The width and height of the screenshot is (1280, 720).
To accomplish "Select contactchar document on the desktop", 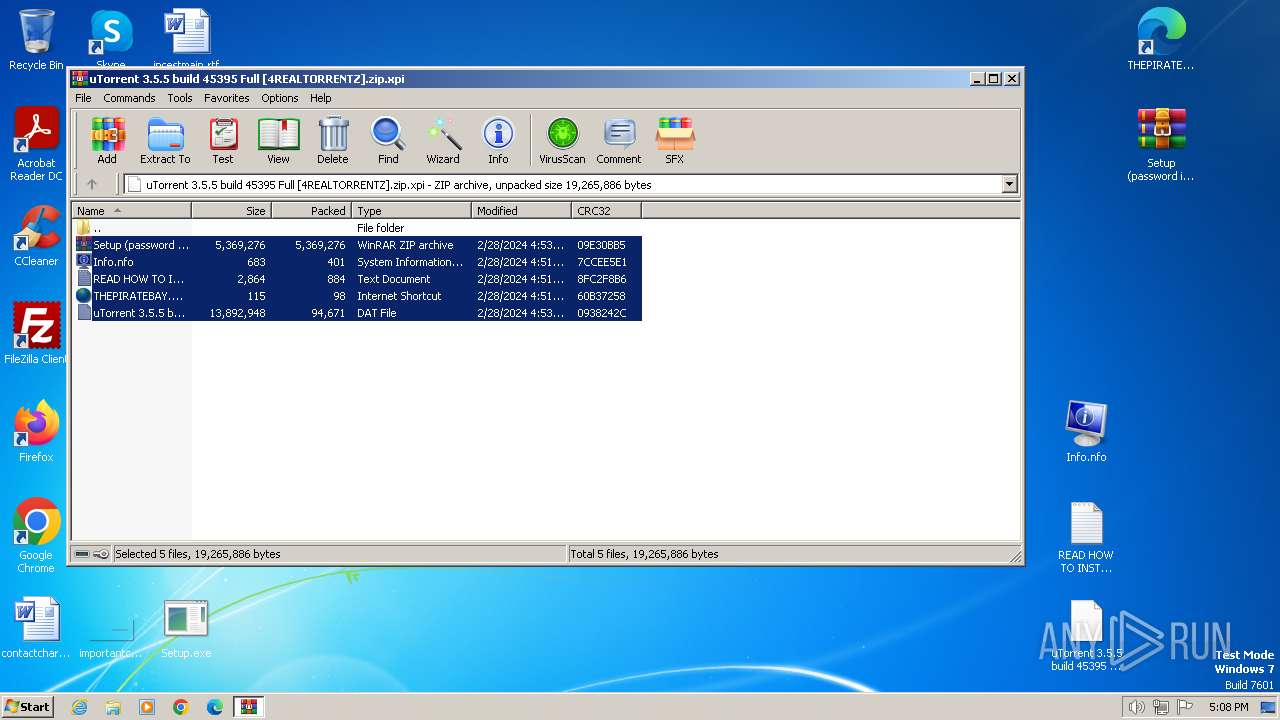I will [36, 629].
